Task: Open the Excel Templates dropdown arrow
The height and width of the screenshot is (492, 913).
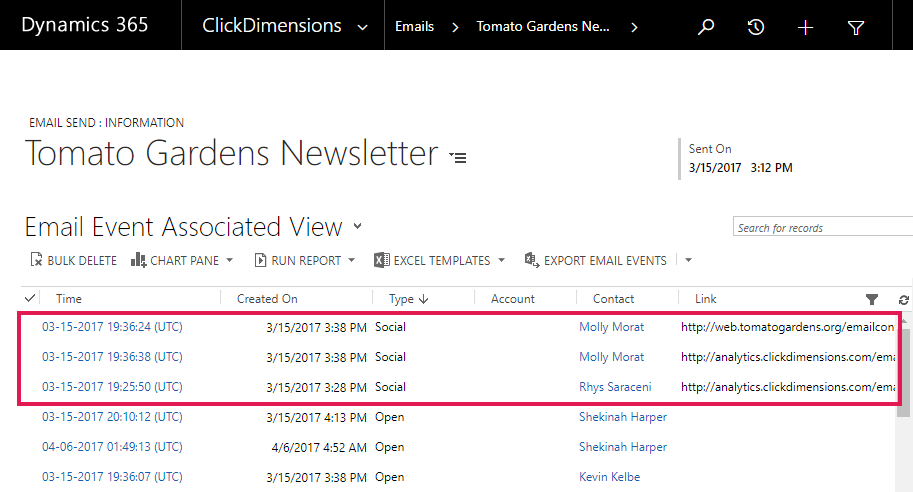Action: point(501,260)
